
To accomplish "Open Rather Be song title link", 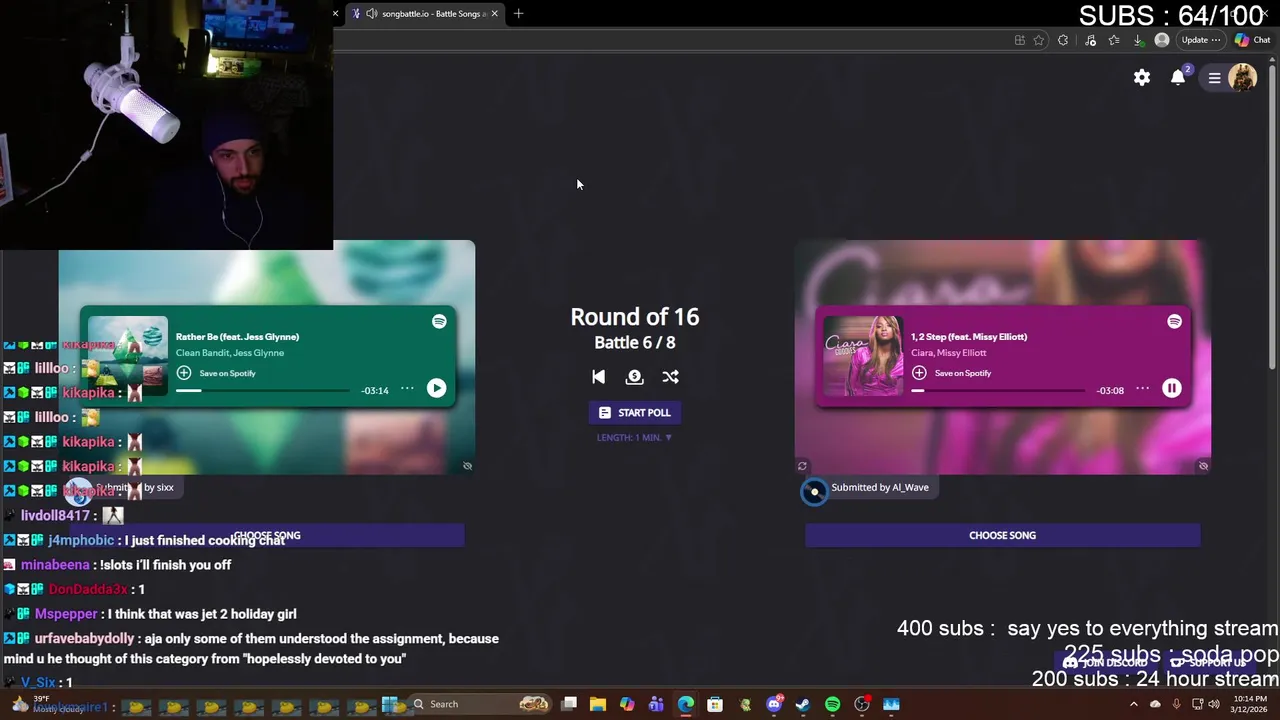I will pos(237,337).
